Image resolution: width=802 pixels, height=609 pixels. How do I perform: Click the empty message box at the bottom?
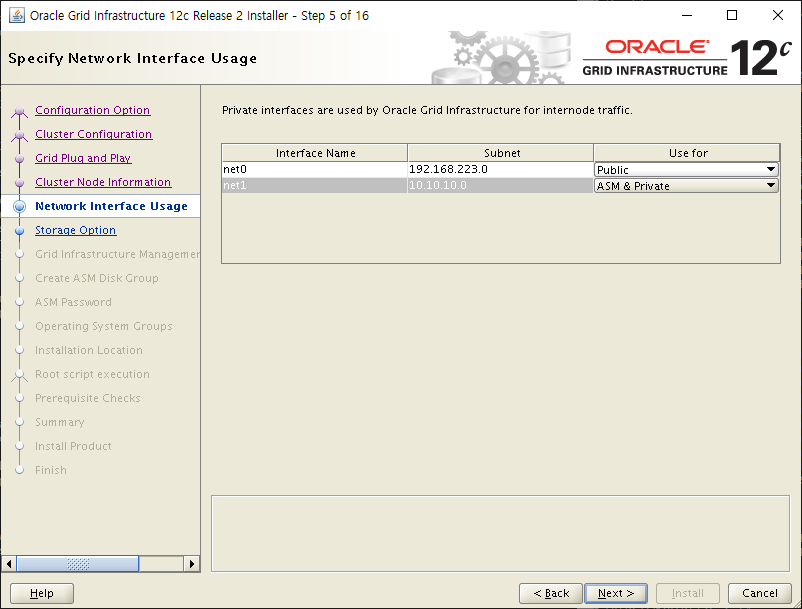click(500, 533)
